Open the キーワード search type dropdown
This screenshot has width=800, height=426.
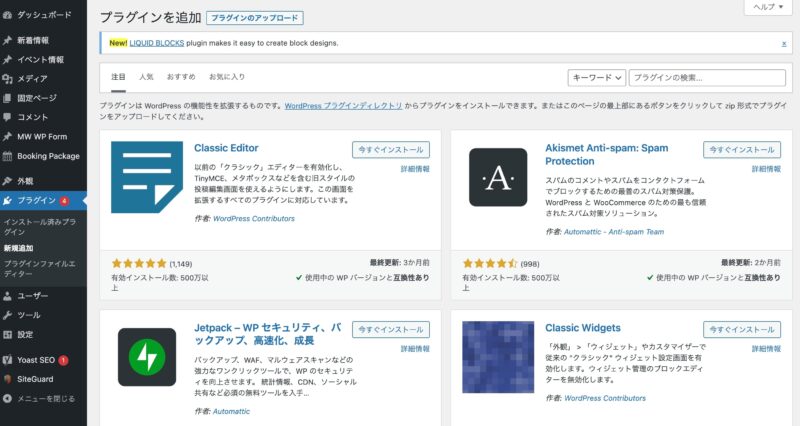596,78
